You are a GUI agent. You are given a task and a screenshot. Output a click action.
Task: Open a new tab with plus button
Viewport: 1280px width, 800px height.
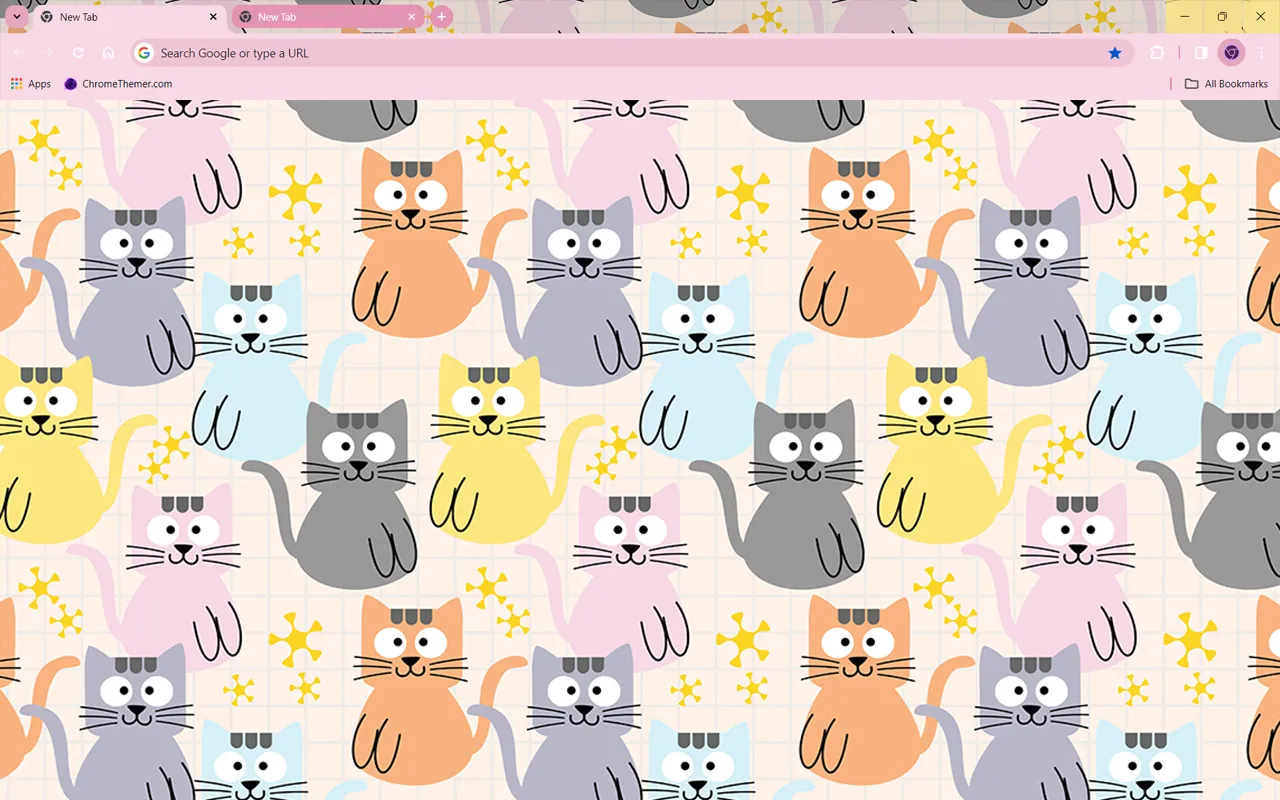[441, 17]
